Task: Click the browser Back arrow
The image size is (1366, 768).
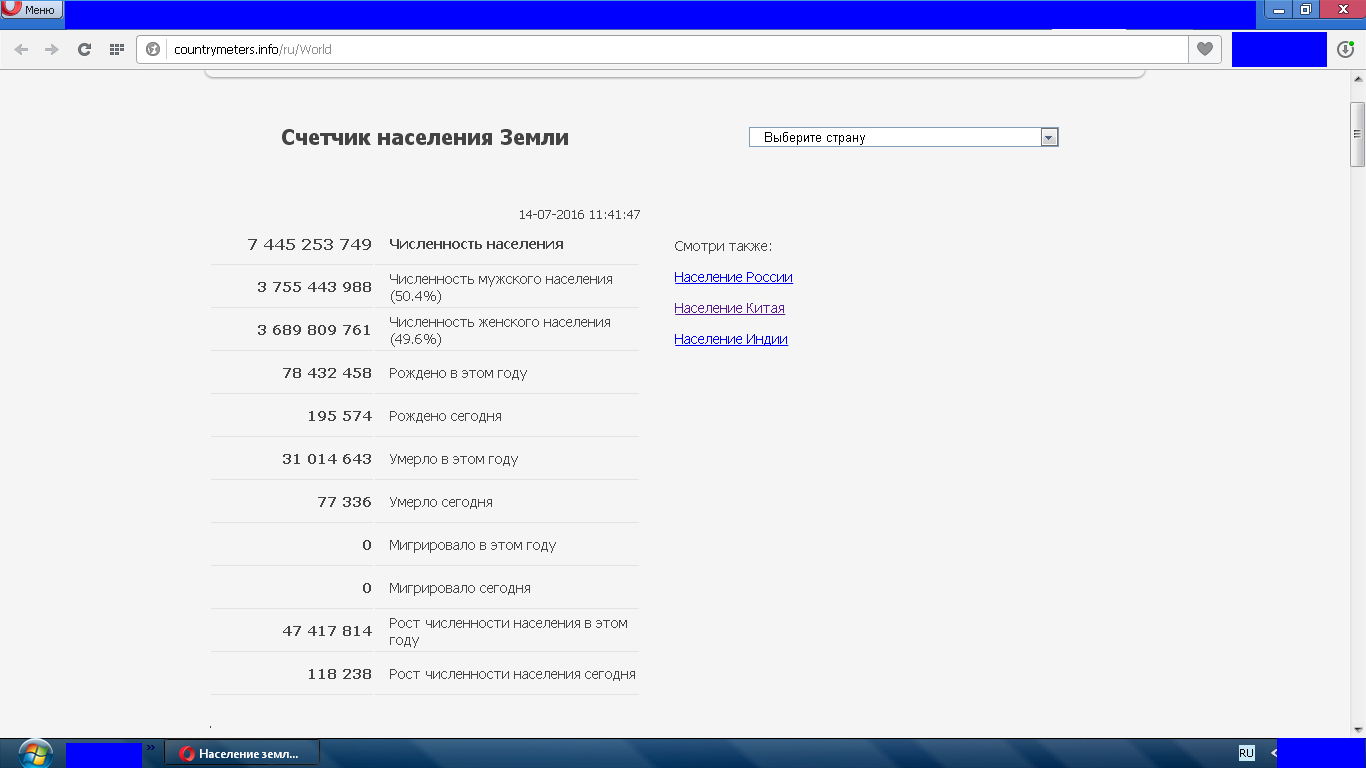Action: coord(21,49)
